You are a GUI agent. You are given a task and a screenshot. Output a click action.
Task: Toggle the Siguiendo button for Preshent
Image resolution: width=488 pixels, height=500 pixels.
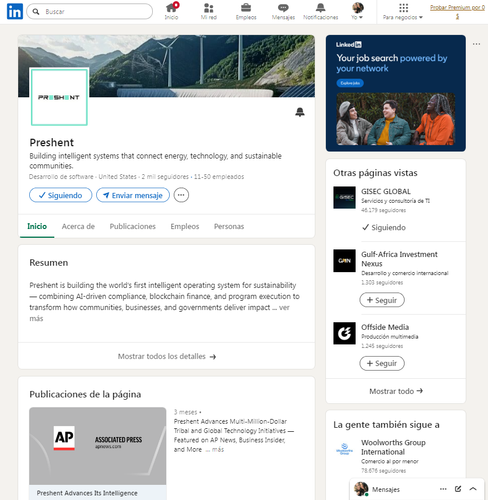coord(61,195)
